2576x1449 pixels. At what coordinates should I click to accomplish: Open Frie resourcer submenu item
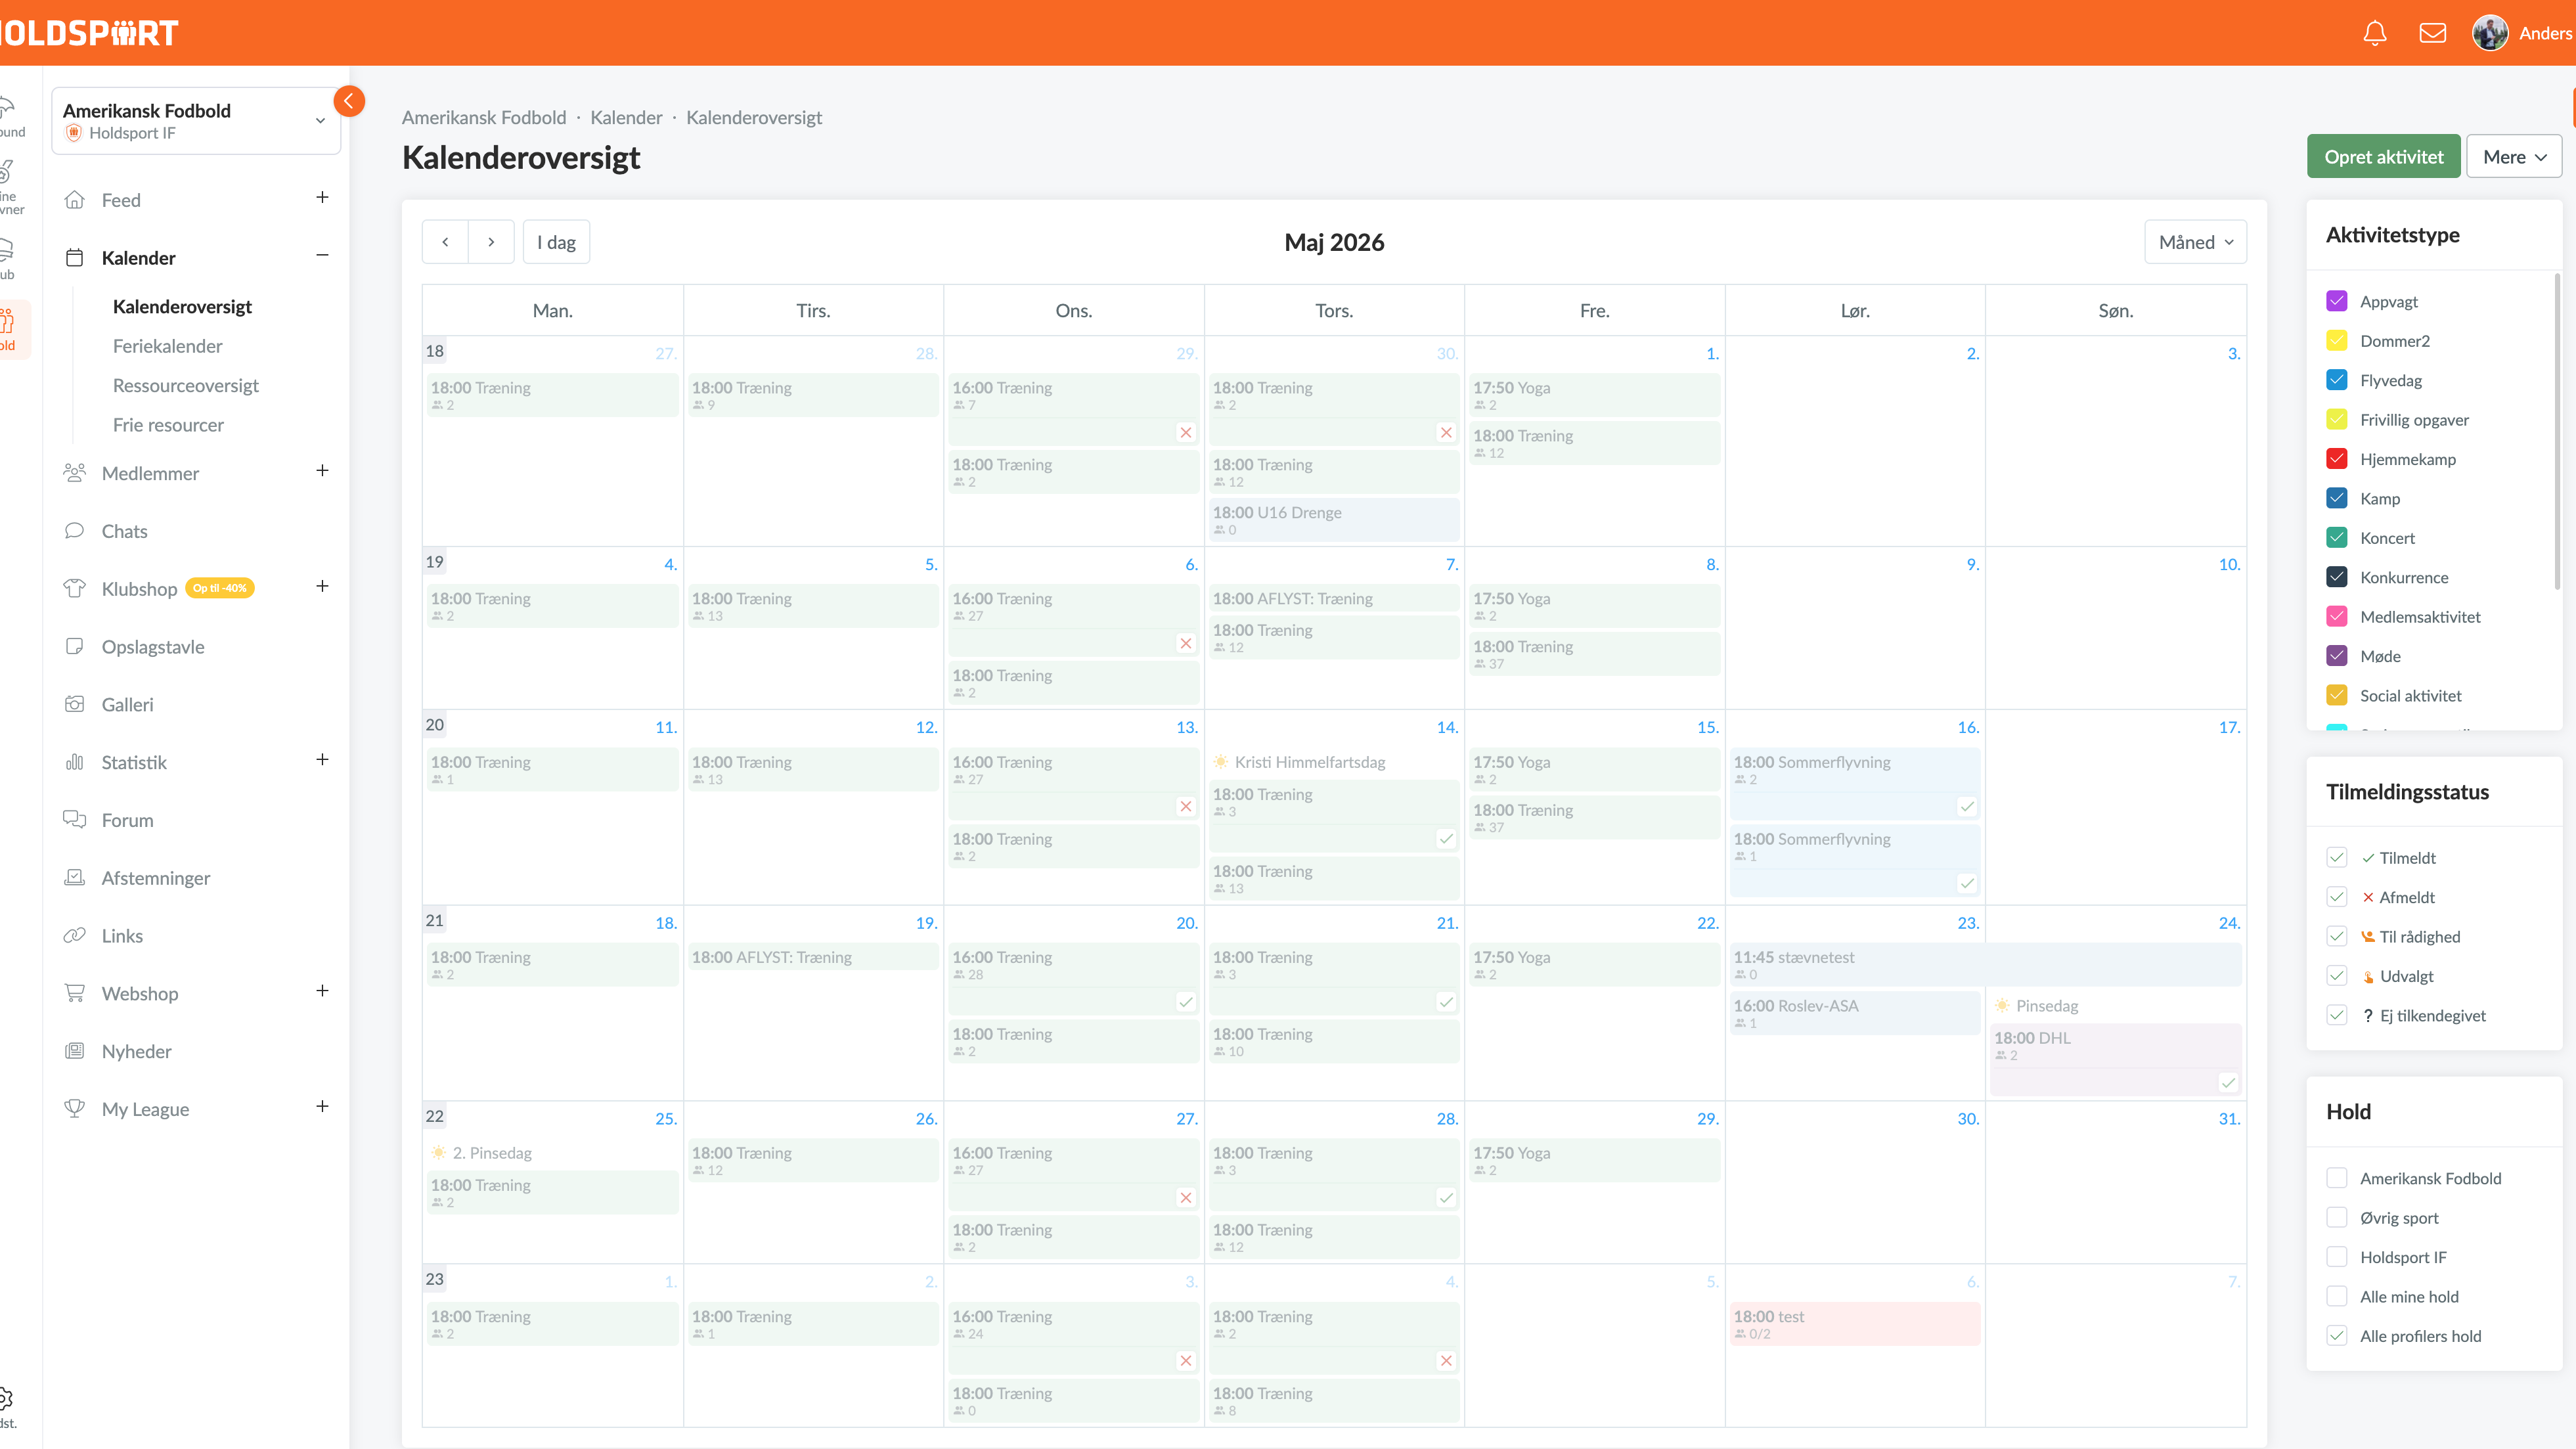point(168,425)
